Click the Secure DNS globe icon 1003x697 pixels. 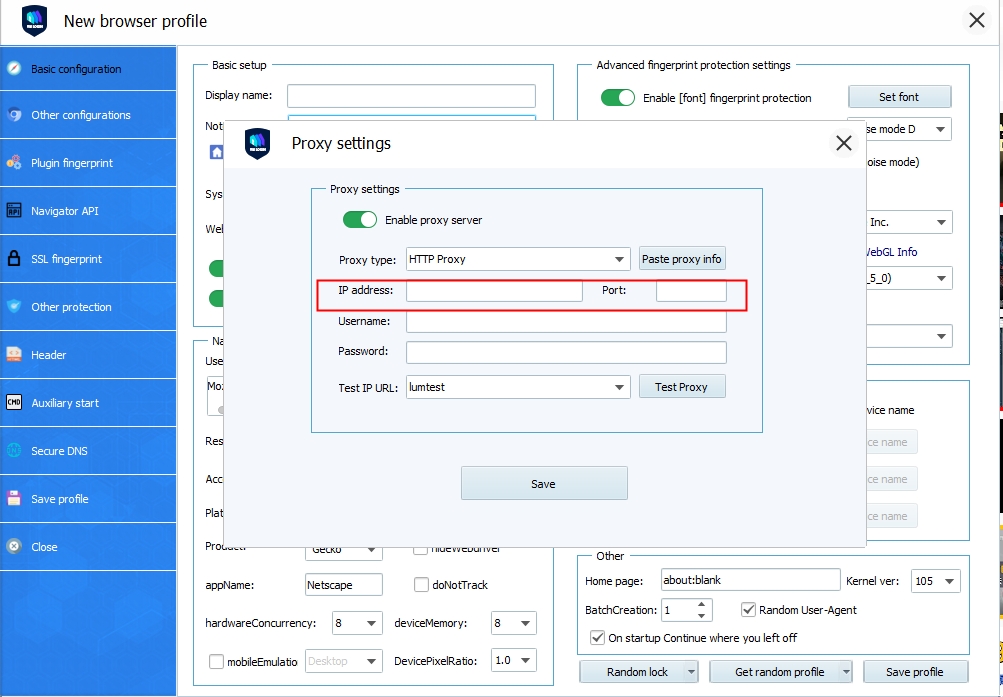click(x=14, y=451)
